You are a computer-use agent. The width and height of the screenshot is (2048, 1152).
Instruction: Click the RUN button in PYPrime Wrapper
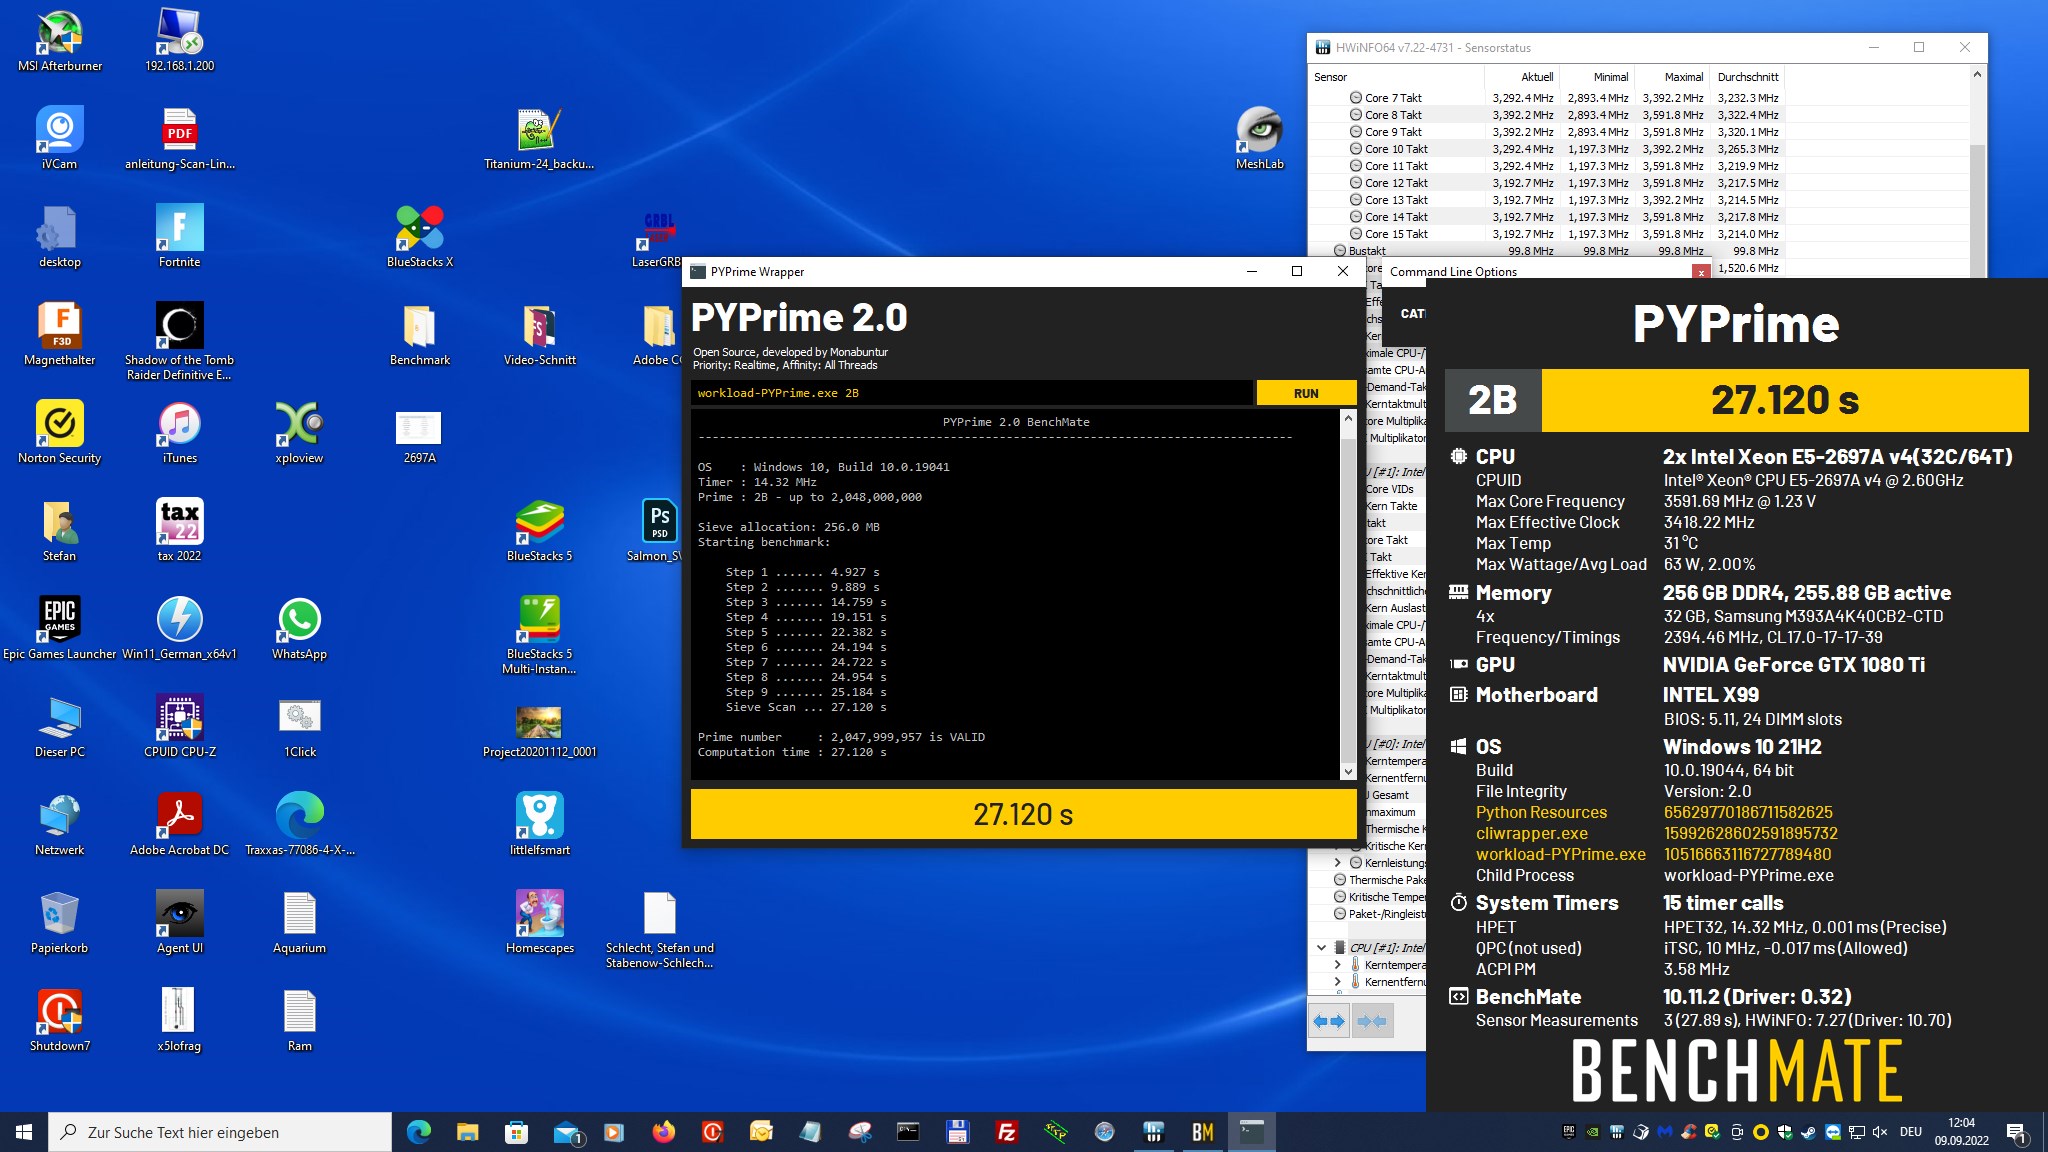click(x=1306, y=393)
